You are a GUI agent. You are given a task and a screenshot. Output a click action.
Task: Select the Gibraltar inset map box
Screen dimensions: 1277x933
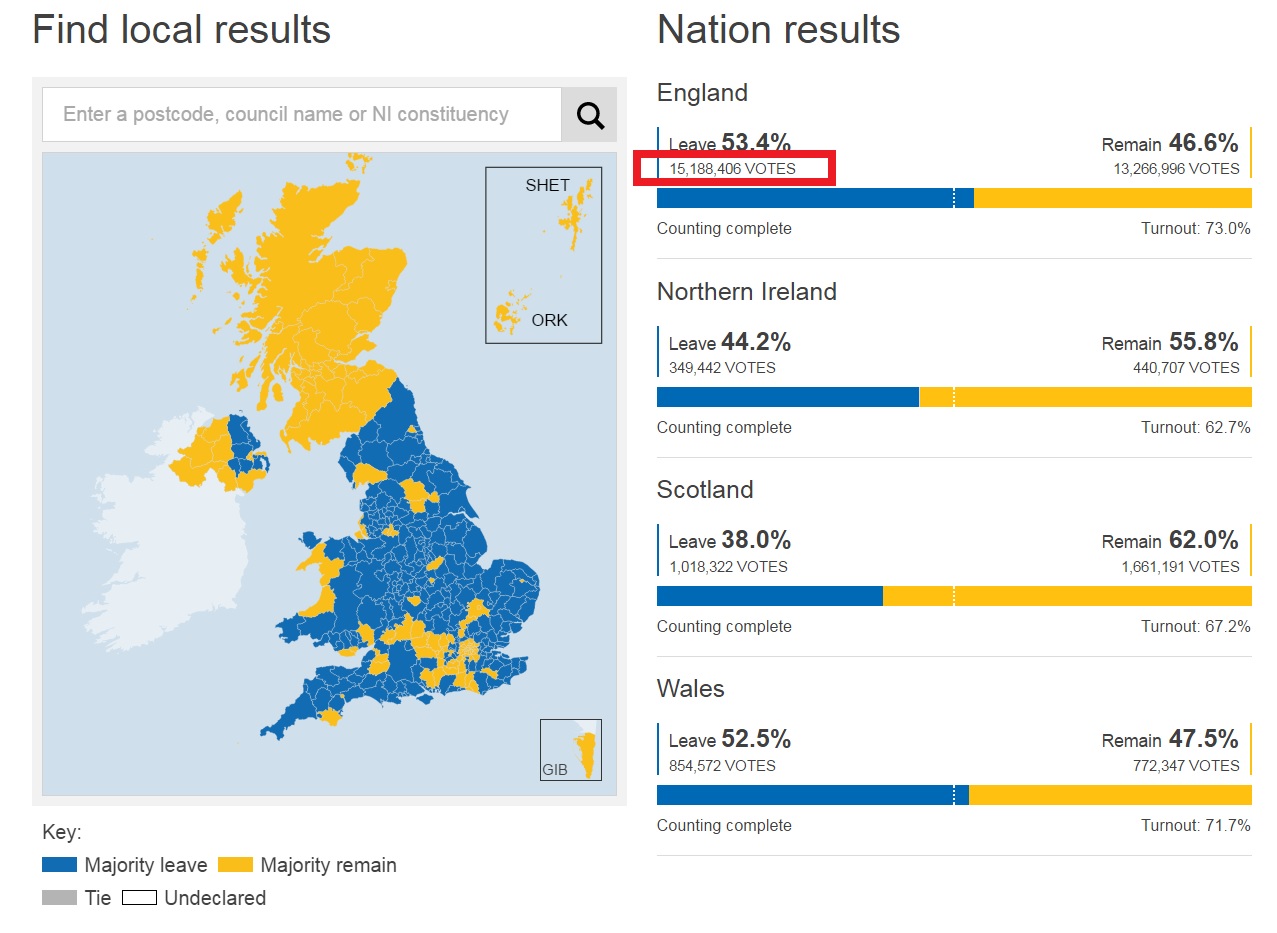pos(571,750)
